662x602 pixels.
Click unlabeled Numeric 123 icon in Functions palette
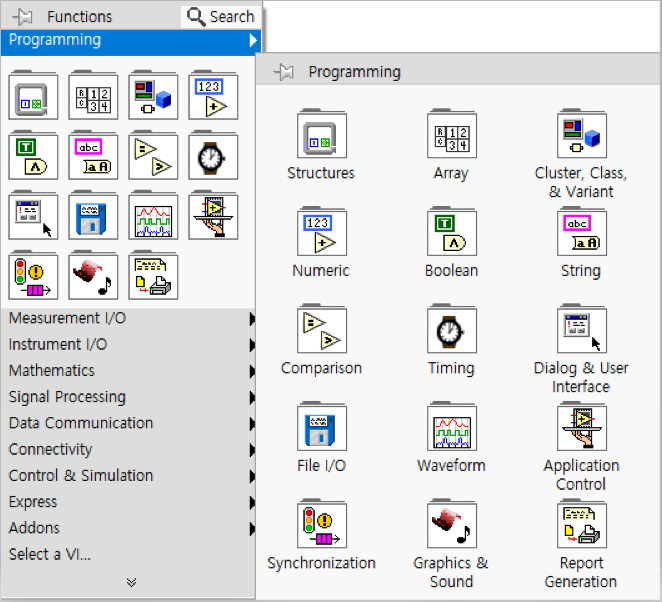tap(213, 95)
